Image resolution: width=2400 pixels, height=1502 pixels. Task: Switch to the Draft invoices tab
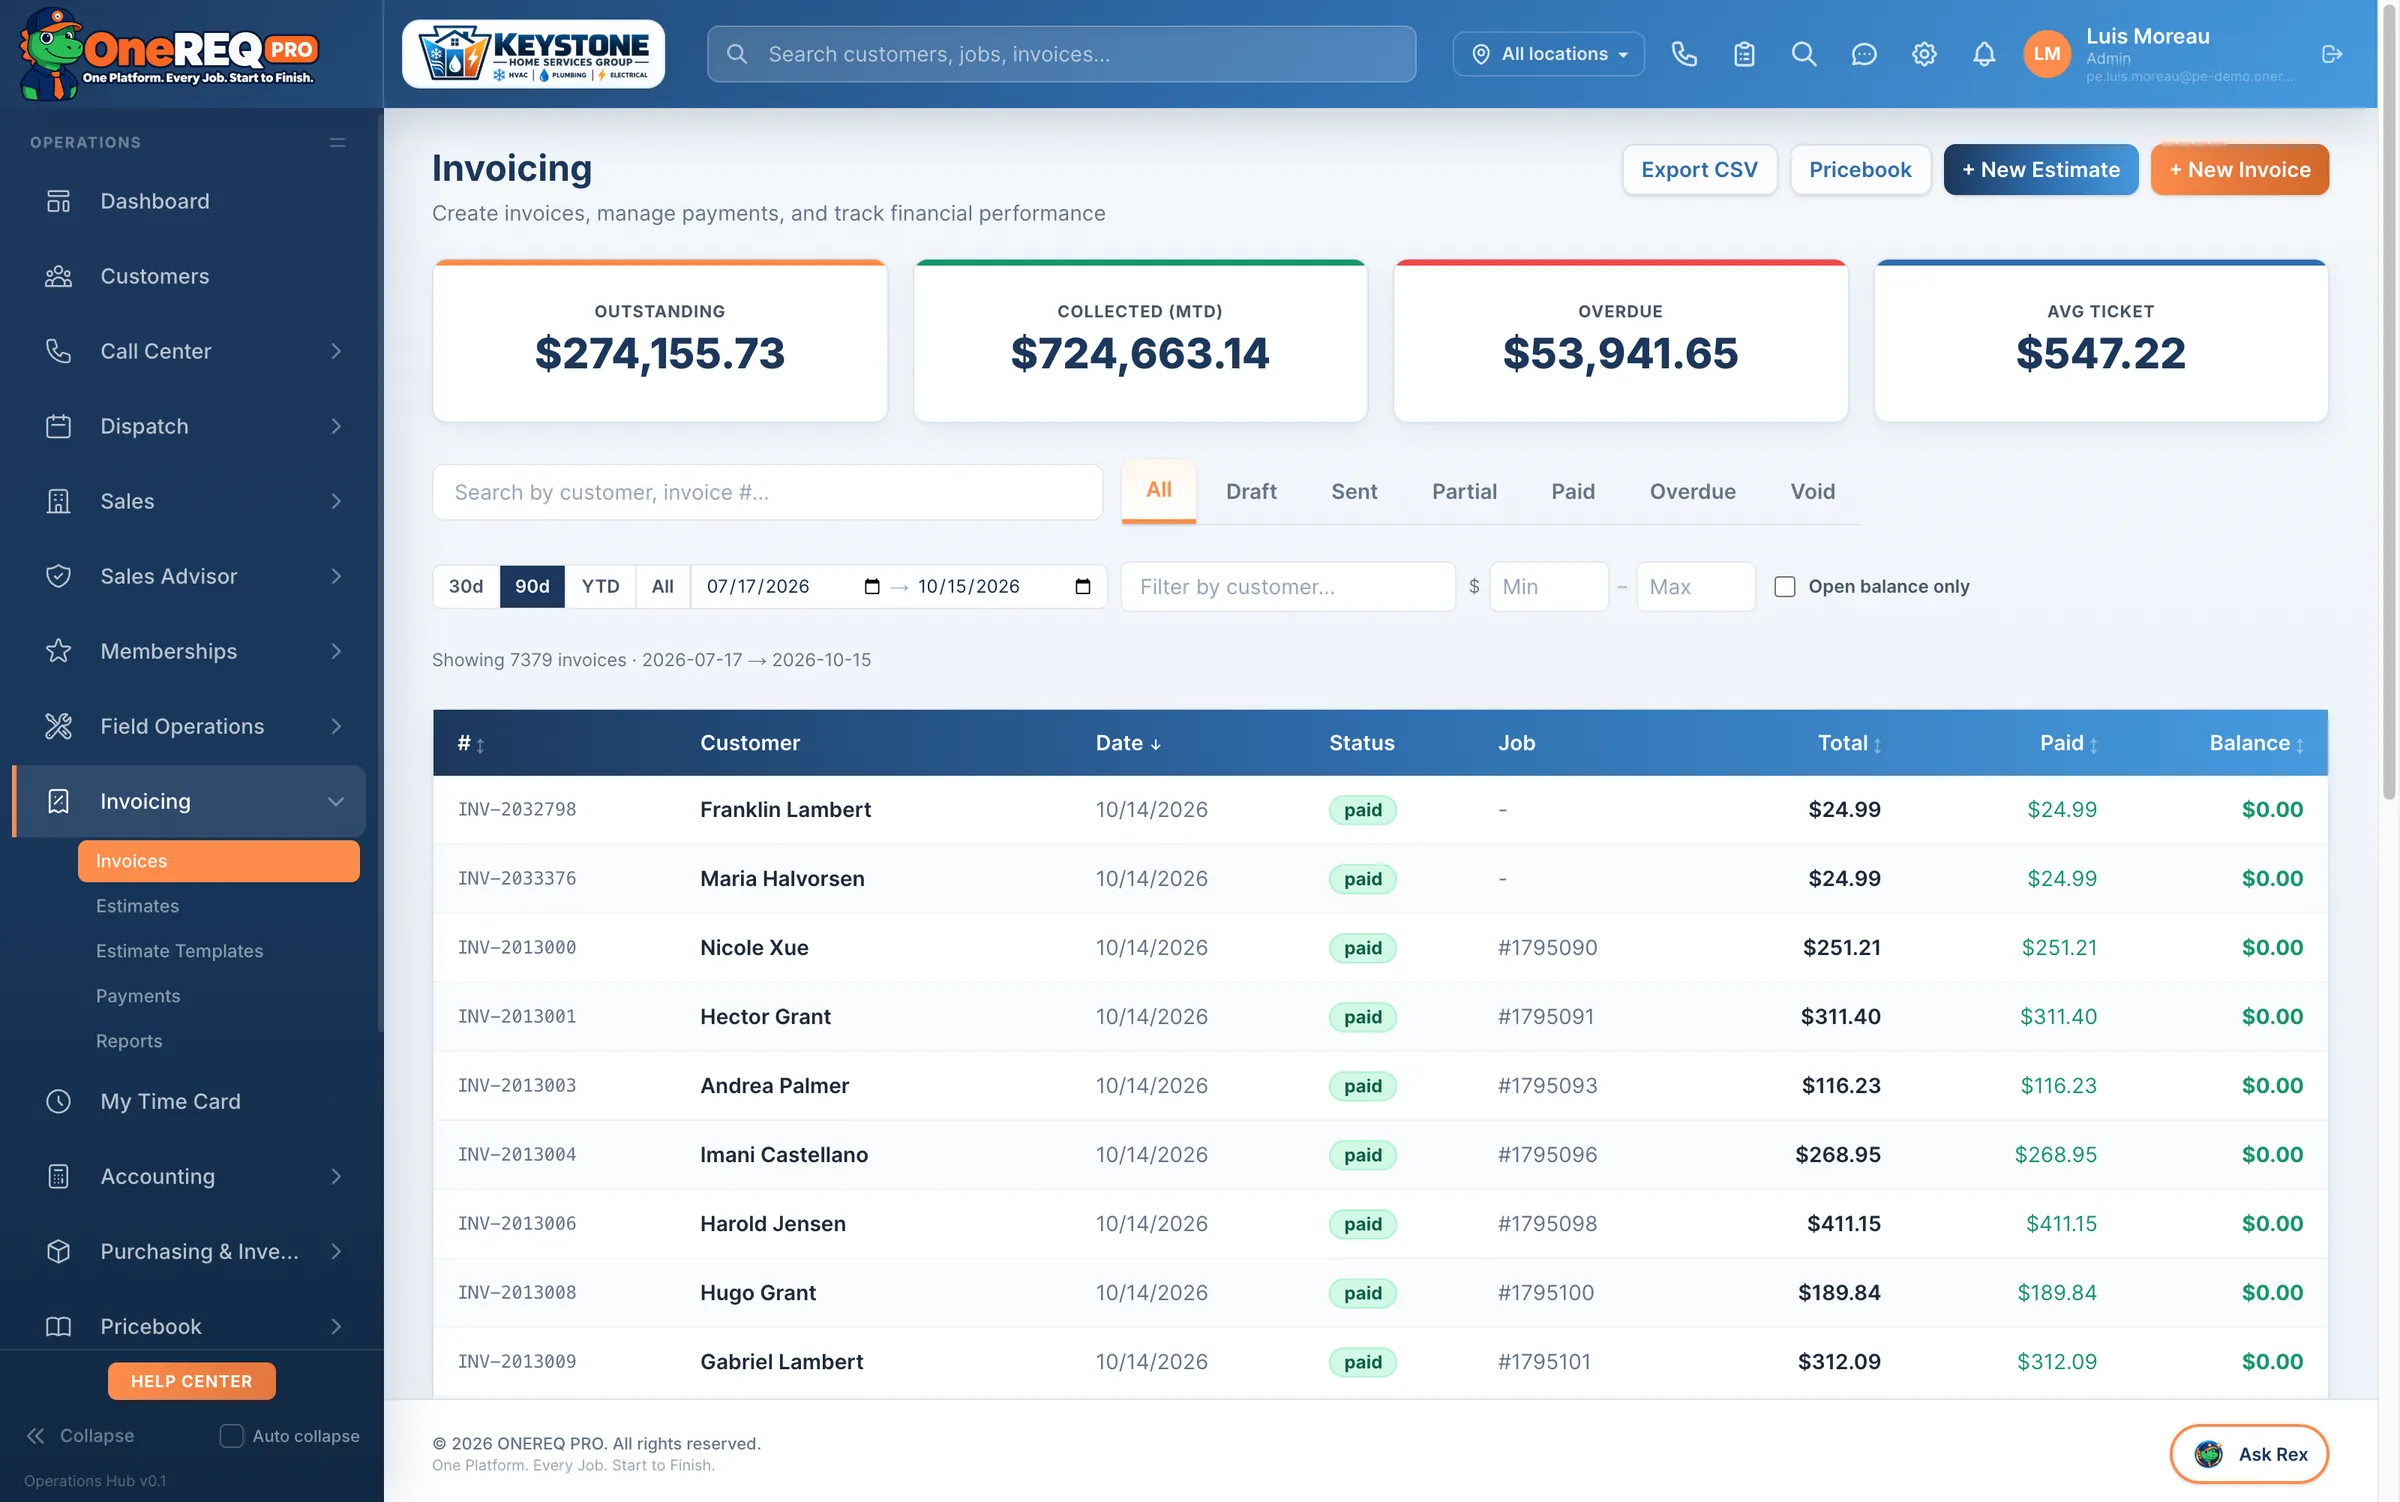[x=1251, y=491]
